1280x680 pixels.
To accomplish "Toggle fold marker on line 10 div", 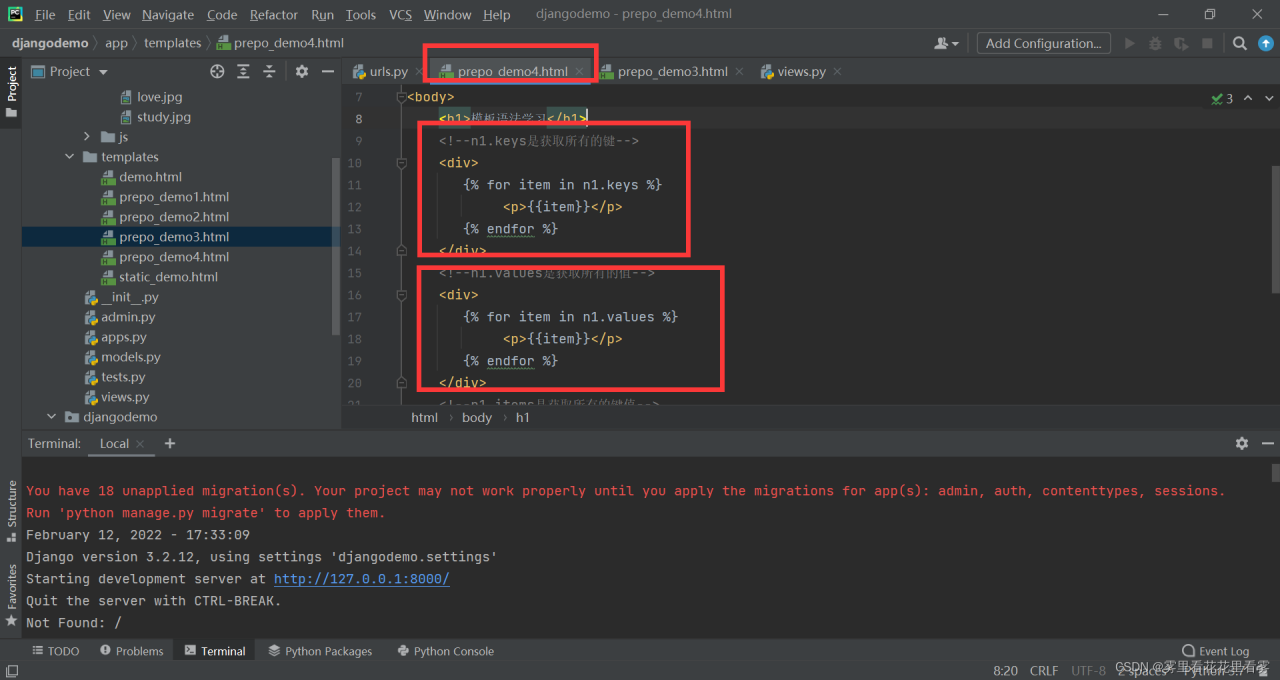I will coord(402,163).
